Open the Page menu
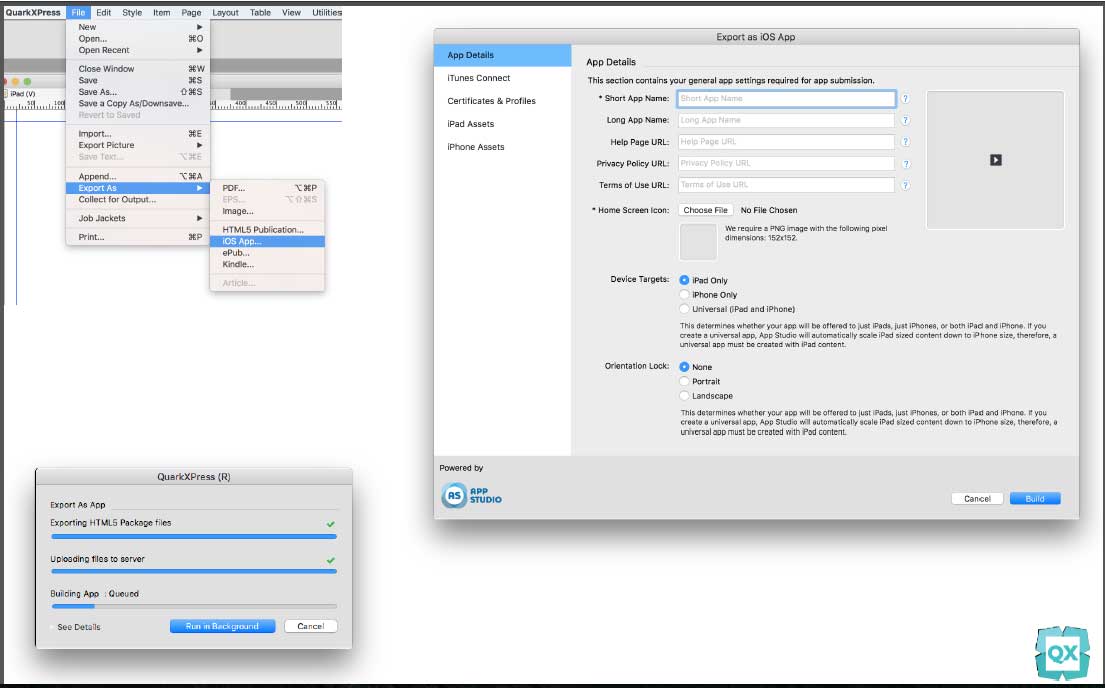 [x=191, y=12]
